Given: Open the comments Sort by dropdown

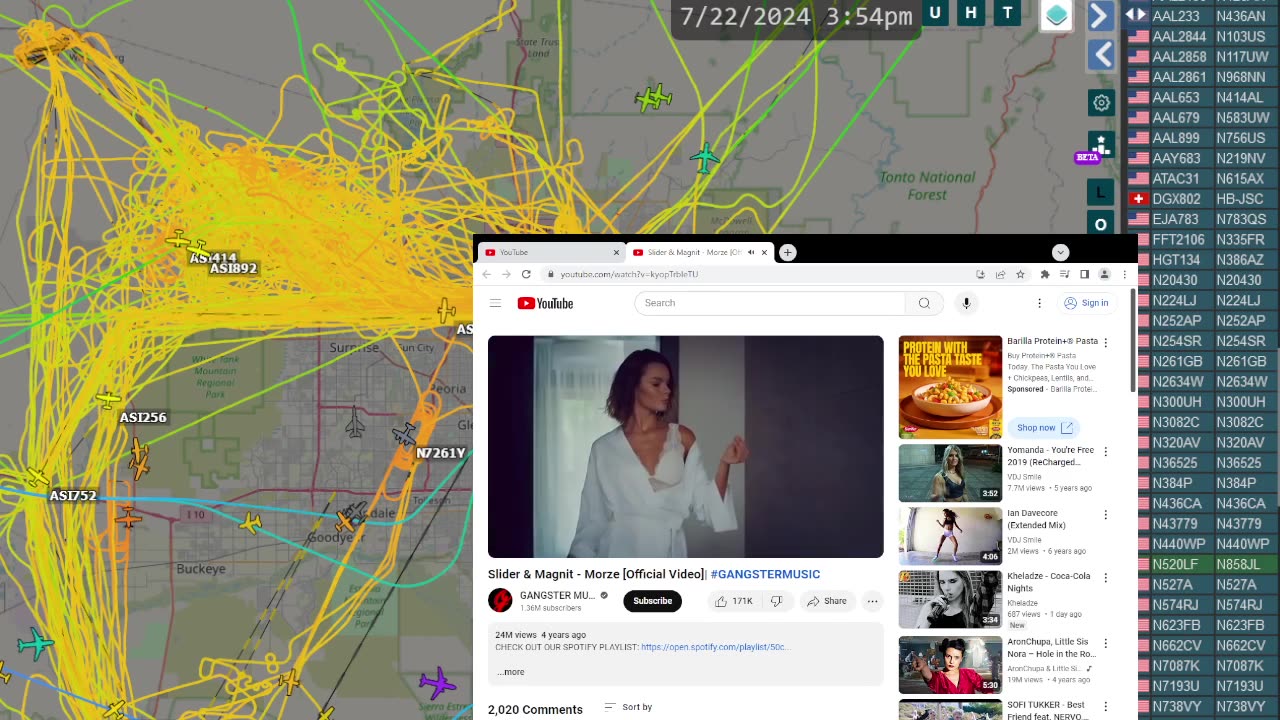Looking at the screenshot, I should pos(628,707).
